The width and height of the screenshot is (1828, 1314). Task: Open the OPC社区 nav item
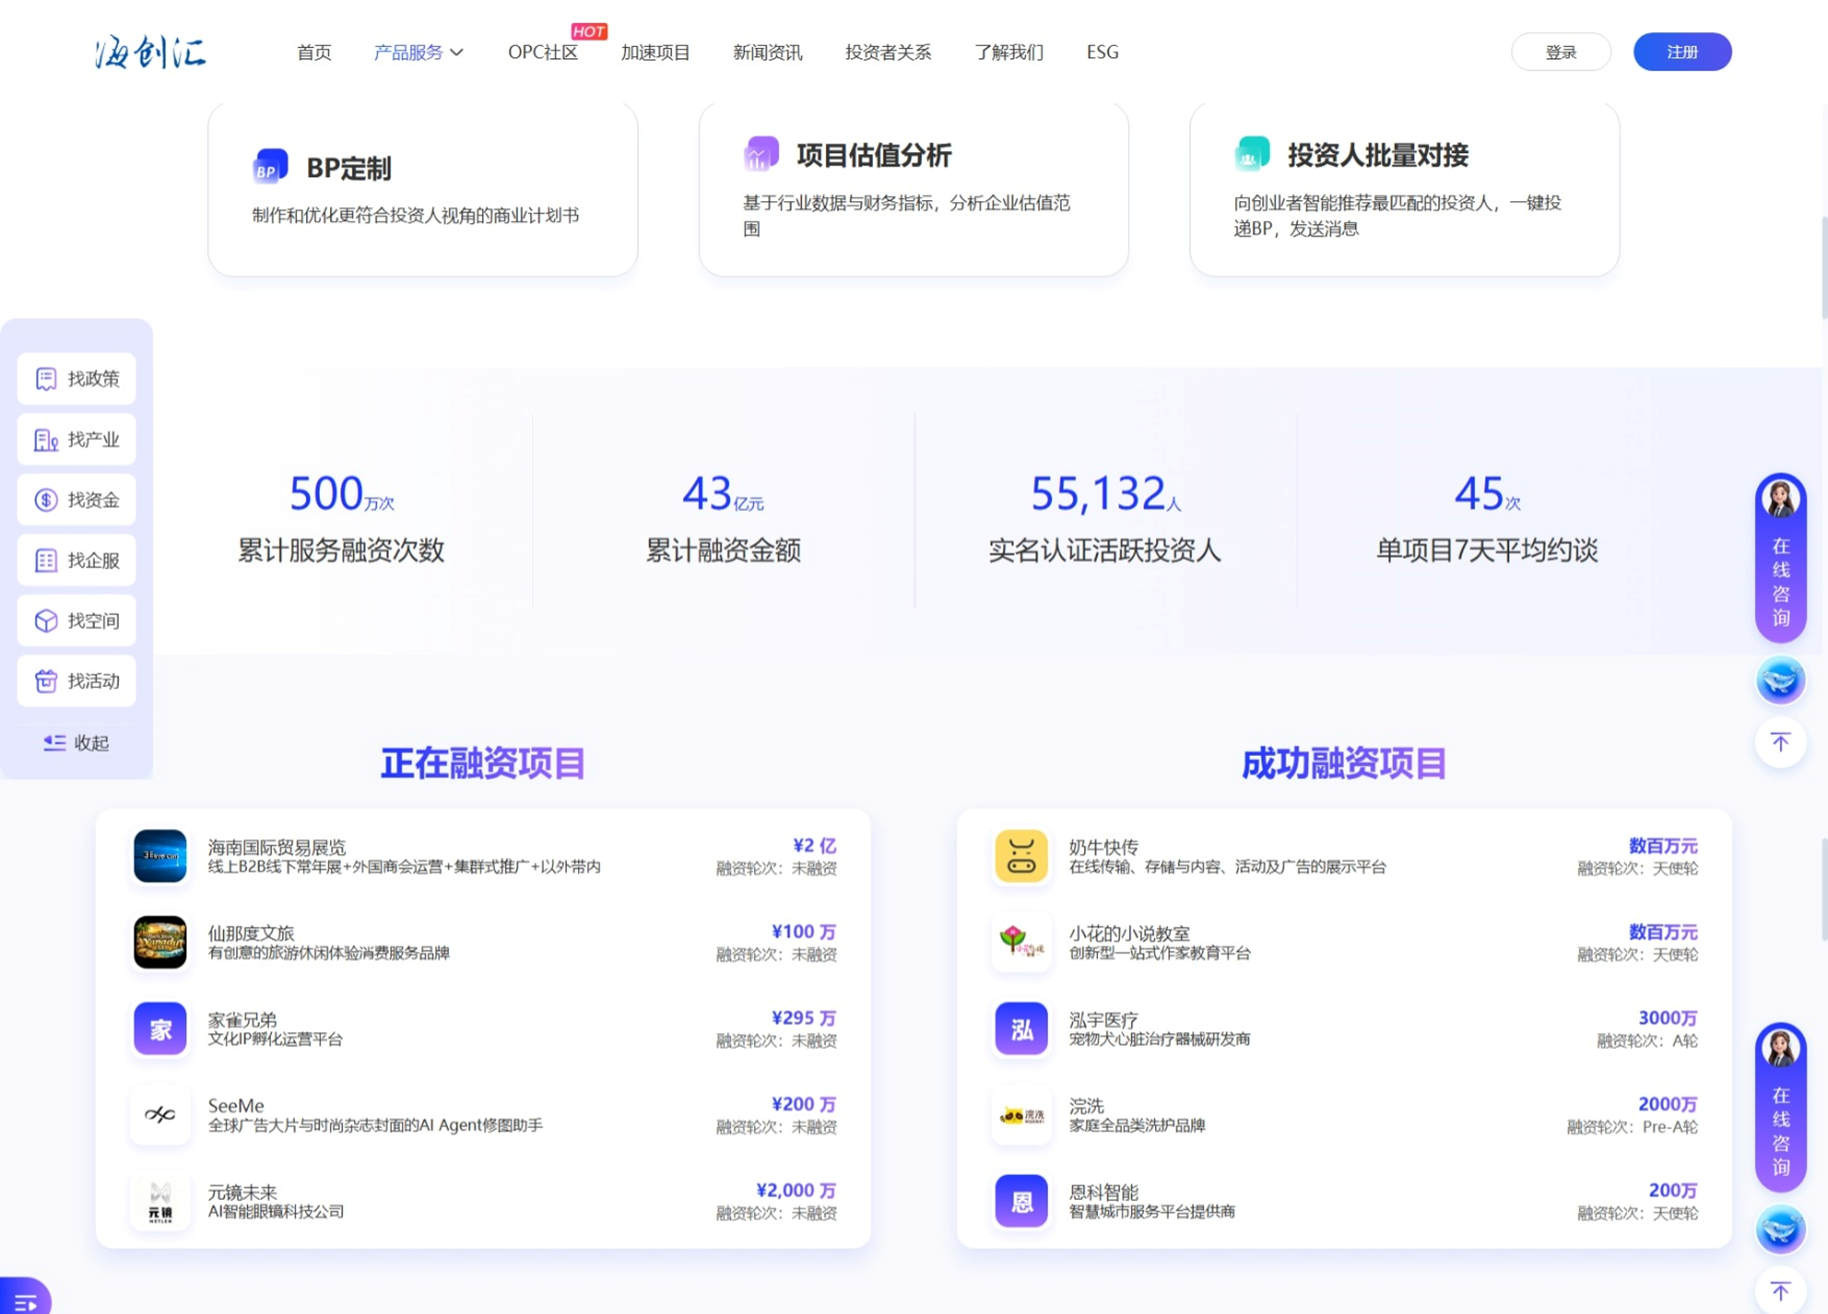(542, 52)
